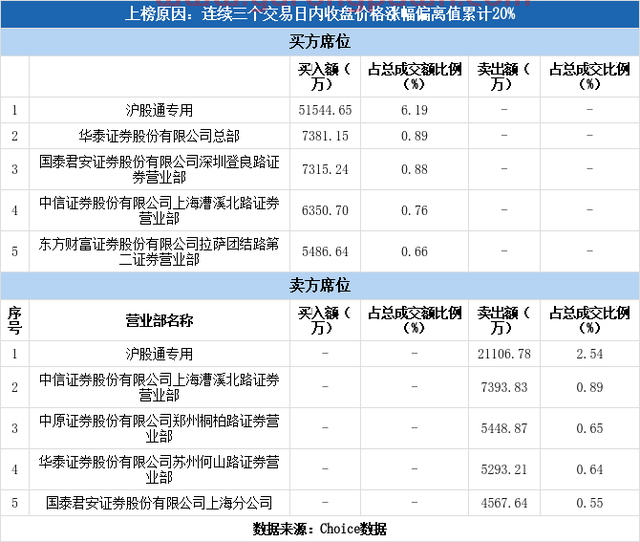Viewport: 640px width, 542px height.
Task: Click the sell amount 5448.87
Action: coord(504,429)
